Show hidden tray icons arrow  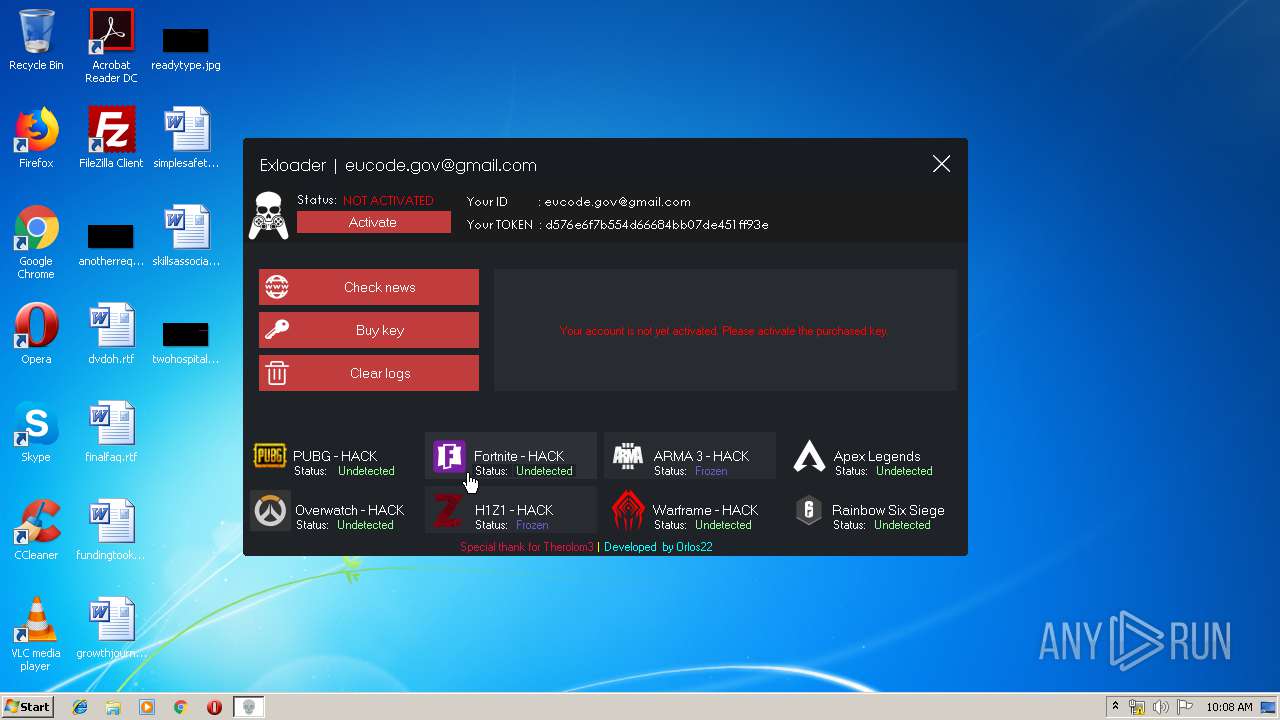(x=1115, y=707)
